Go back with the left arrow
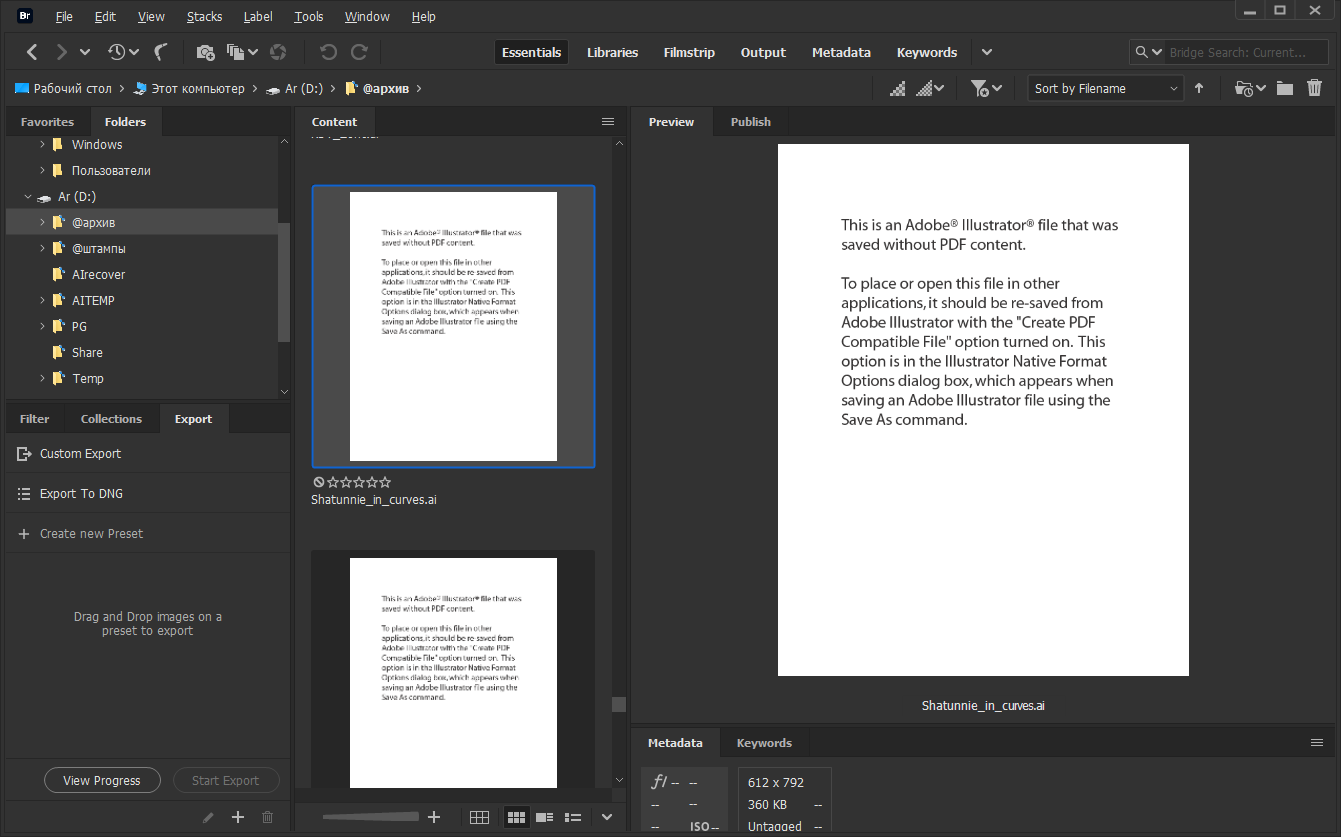1341x837 pixels. 32,52
